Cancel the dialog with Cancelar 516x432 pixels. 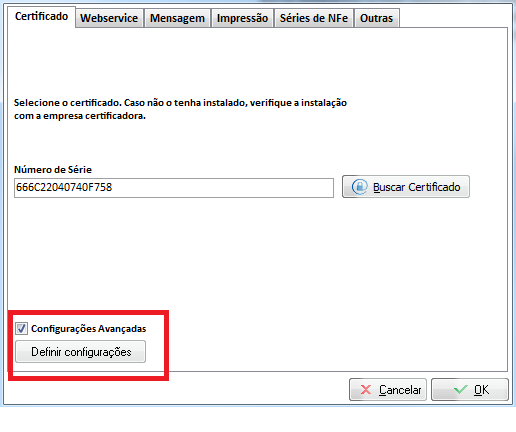[x=388, y=389]
